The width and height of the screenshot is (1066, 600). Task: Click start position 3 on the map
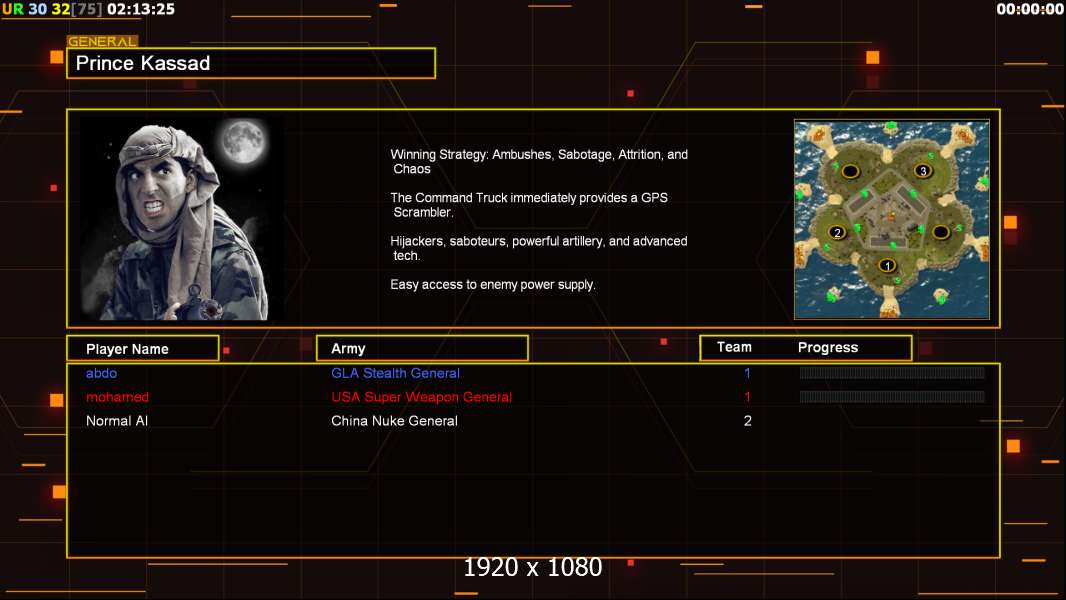point(923,171)
